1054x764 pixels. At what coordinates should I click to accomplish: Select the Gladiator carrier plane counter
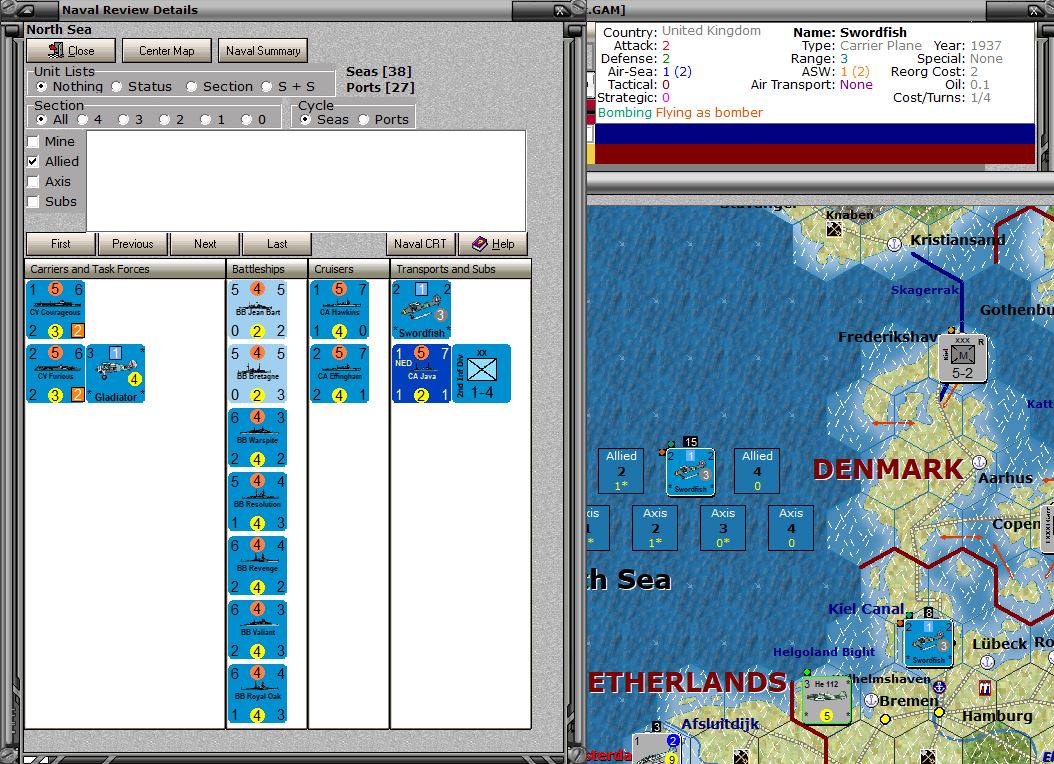116,374
